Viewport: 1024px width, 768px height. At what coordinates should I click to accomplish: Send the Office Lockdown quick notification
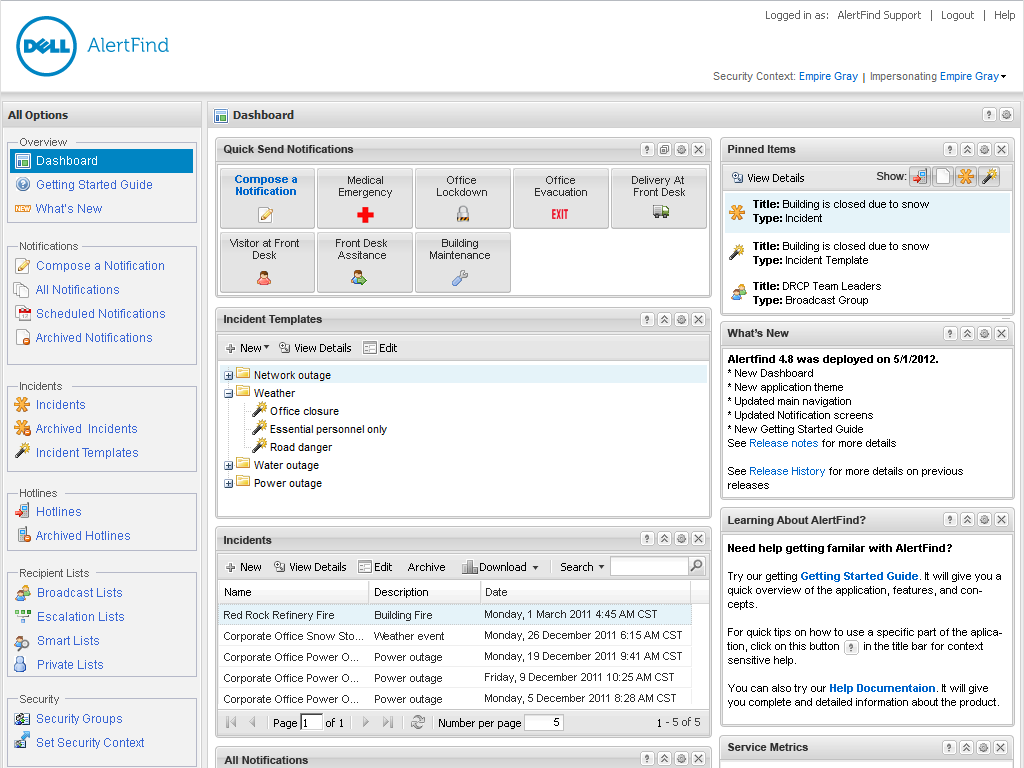click(462, 199)
